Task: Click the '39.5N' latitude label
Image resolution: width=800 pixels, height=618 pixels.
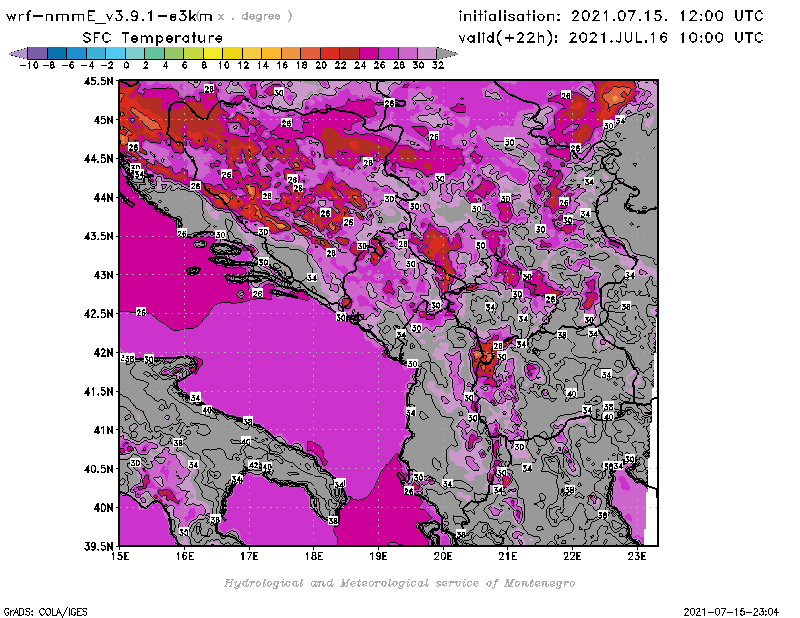Action: tap(98, 547)
